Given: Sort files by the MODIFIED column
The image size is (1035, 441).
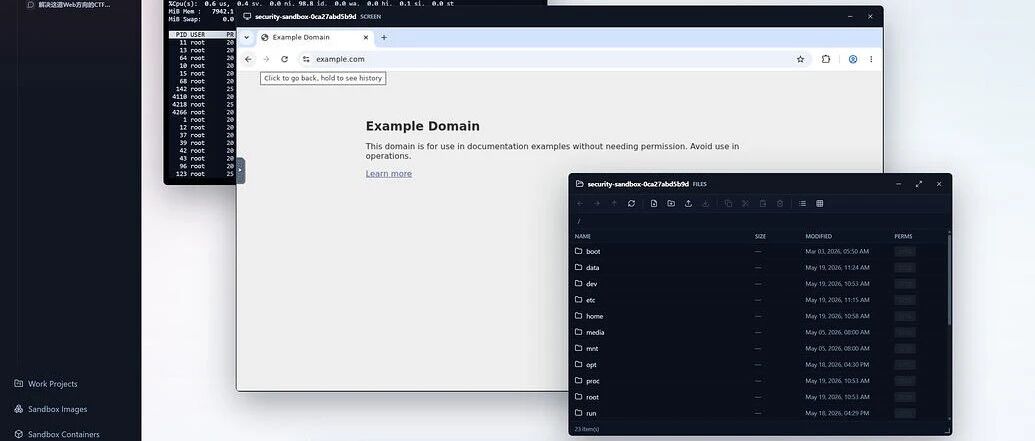Looking at the screenshot, I should click(x=818, y=236).
